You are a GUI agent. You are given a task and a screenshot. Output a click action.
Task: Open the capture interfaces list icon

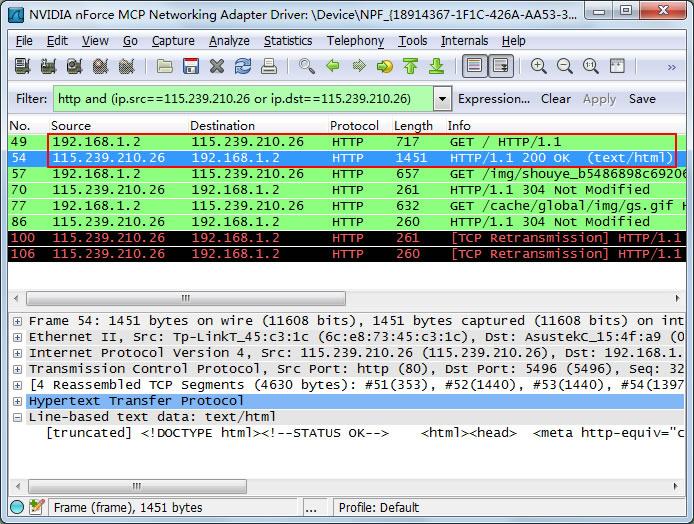(22, 66)
